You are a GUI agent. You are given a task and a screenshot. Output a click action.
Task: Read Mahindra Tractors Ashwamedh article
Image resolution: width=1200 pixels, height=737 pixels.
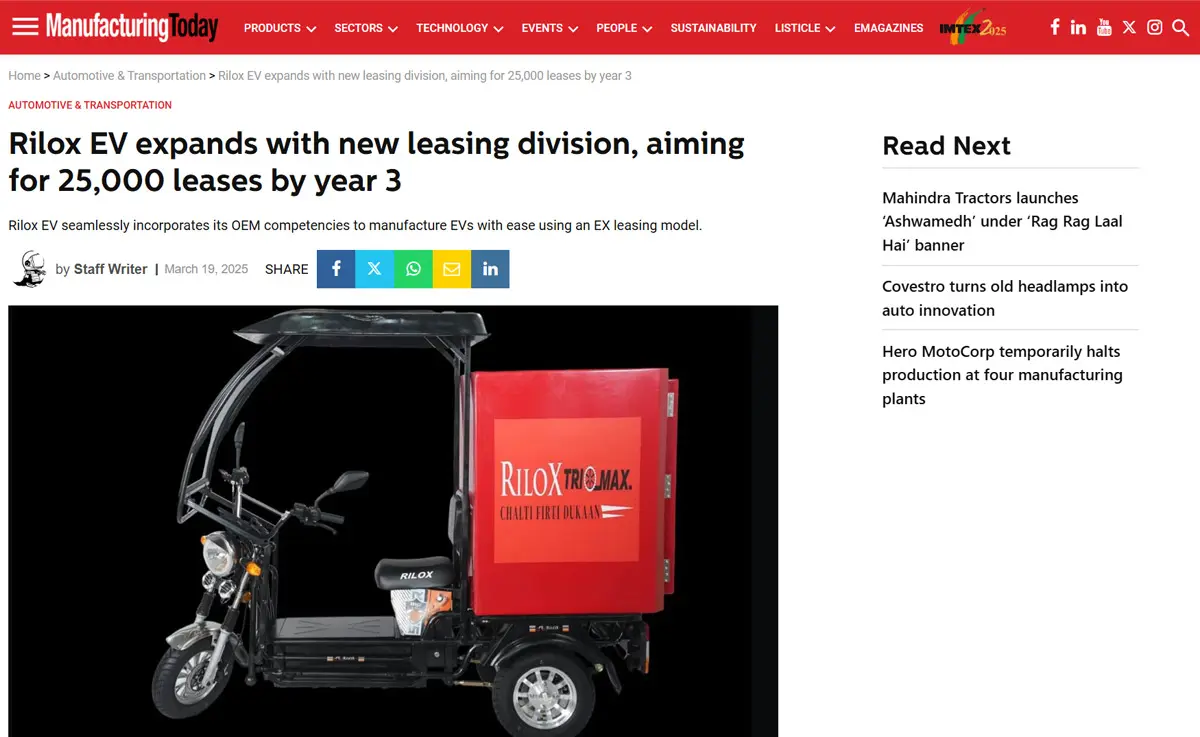coord(1002,221)
